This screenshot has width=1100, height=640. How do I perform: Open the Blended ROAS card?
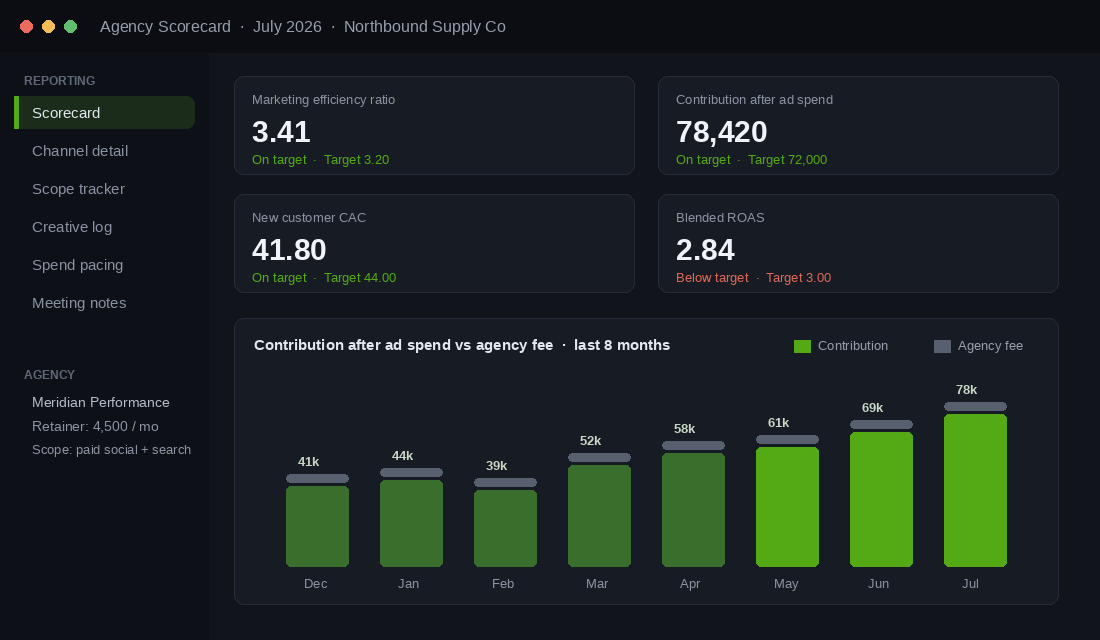(x=858, y=244)
